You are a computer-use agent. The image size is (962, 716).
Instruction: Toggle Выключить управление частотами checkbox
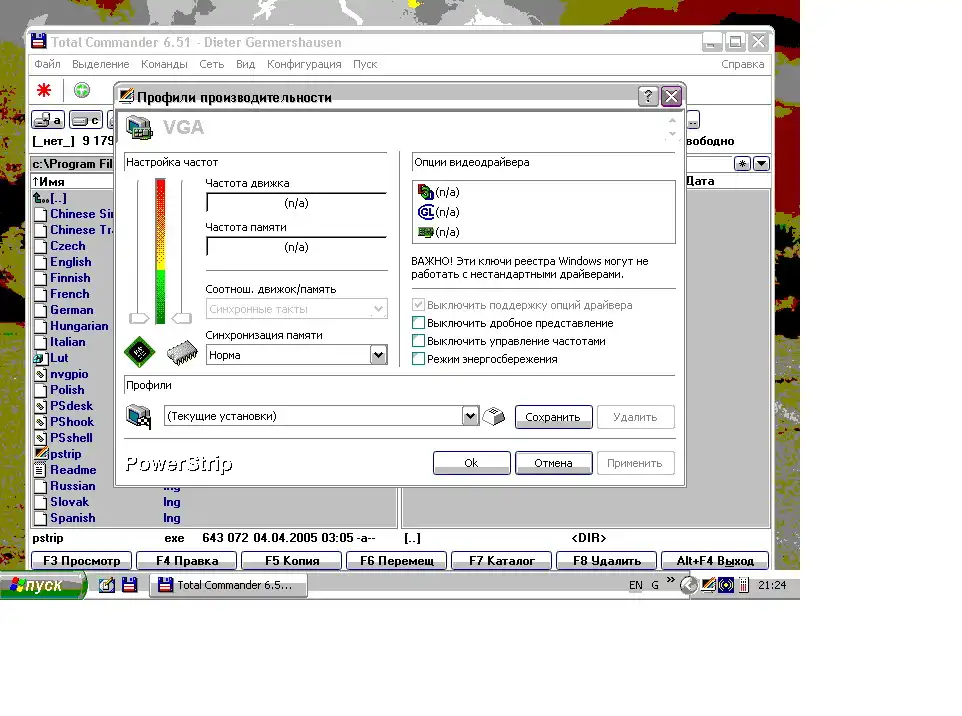point(419,341)
